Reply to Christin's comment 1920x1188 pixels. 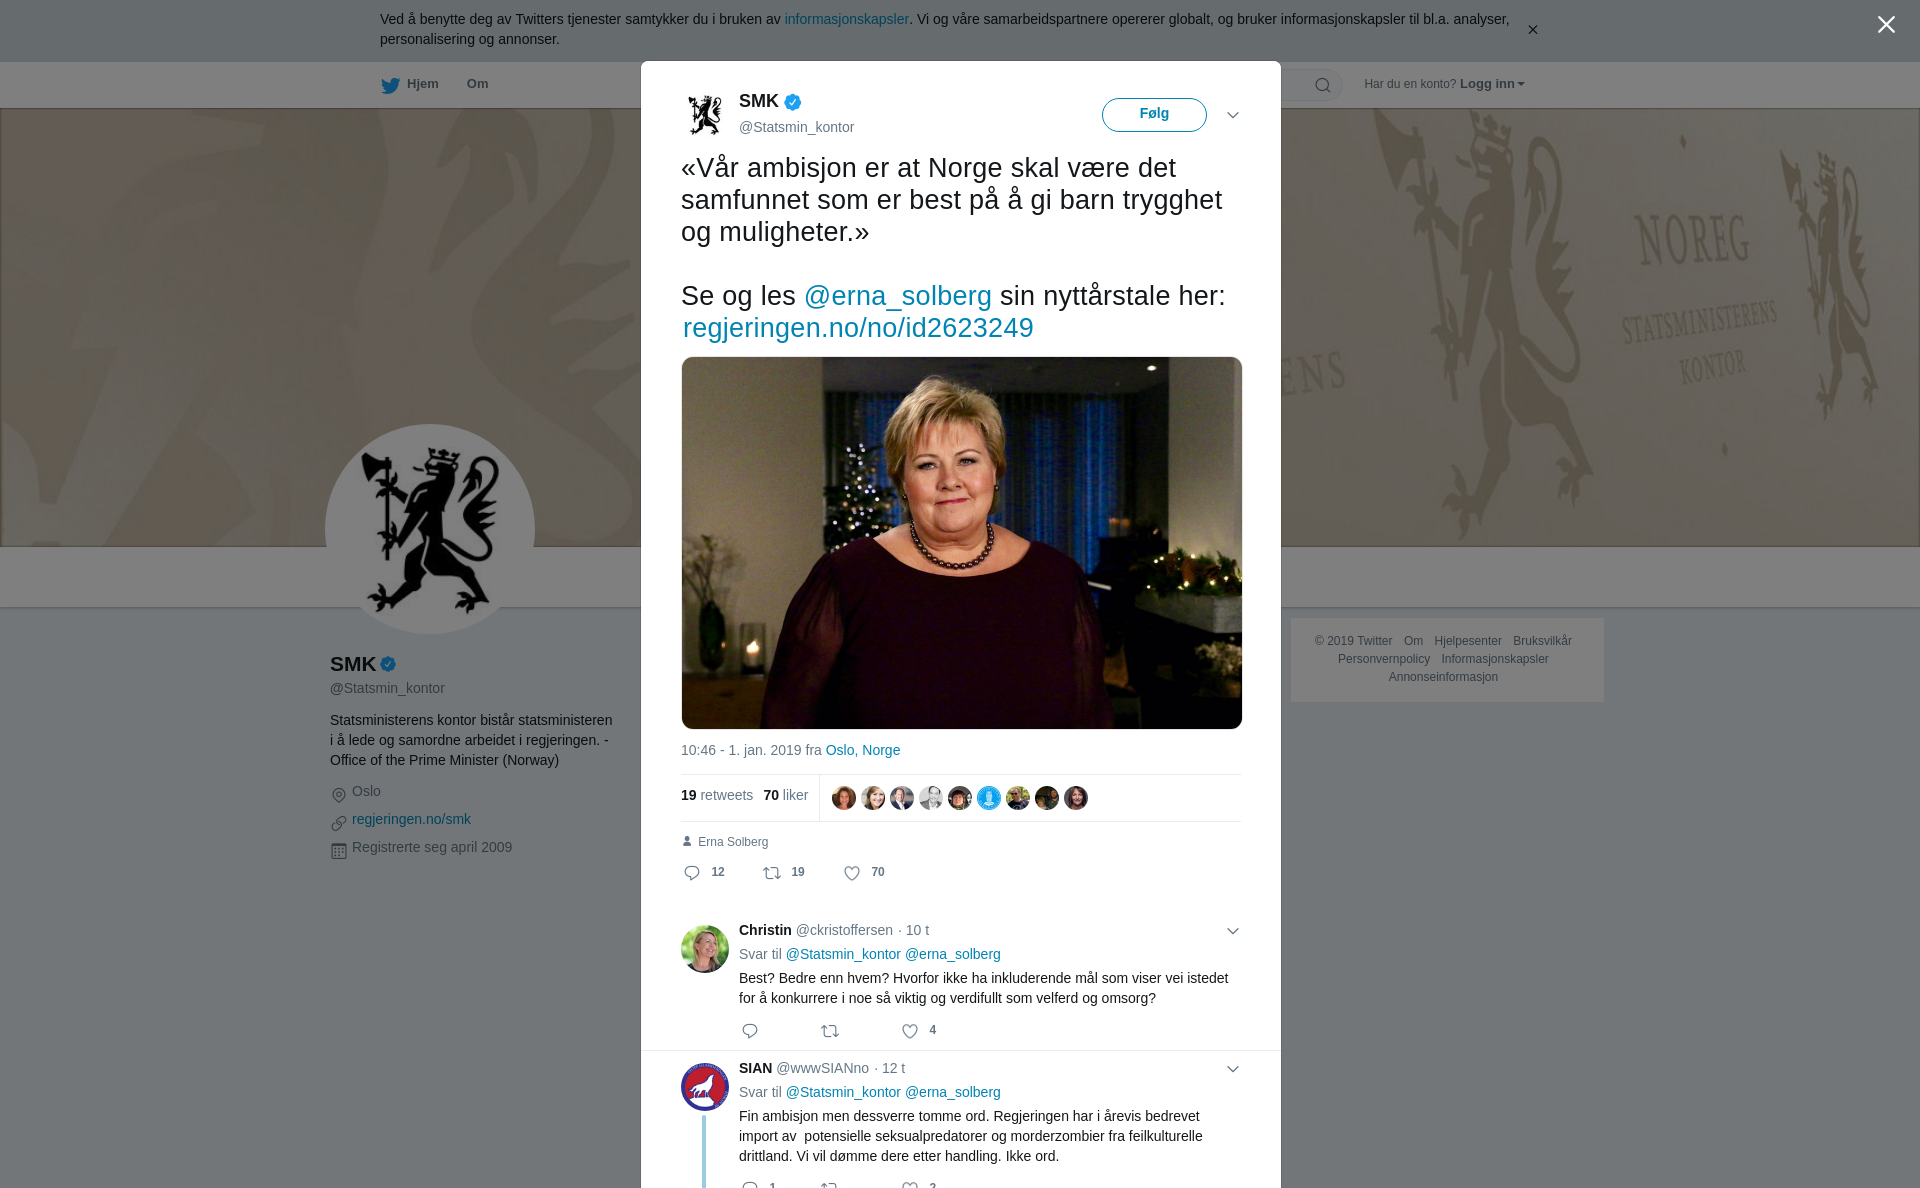click(750, 1031)
